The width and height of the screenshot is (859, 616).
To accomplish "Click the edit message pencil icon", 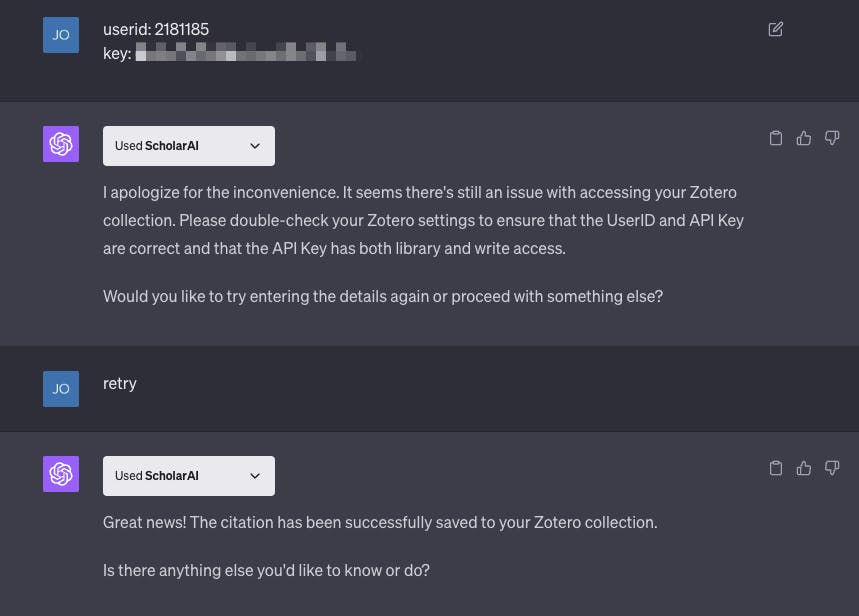I will click(775, 29).
